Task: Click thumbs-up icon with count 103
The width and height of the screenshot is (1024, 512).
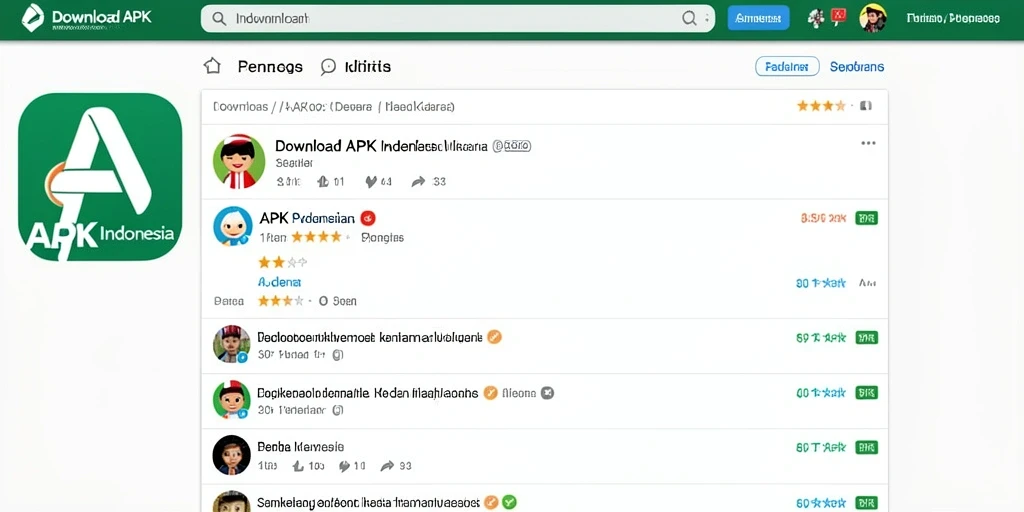Action: point(298,466)
